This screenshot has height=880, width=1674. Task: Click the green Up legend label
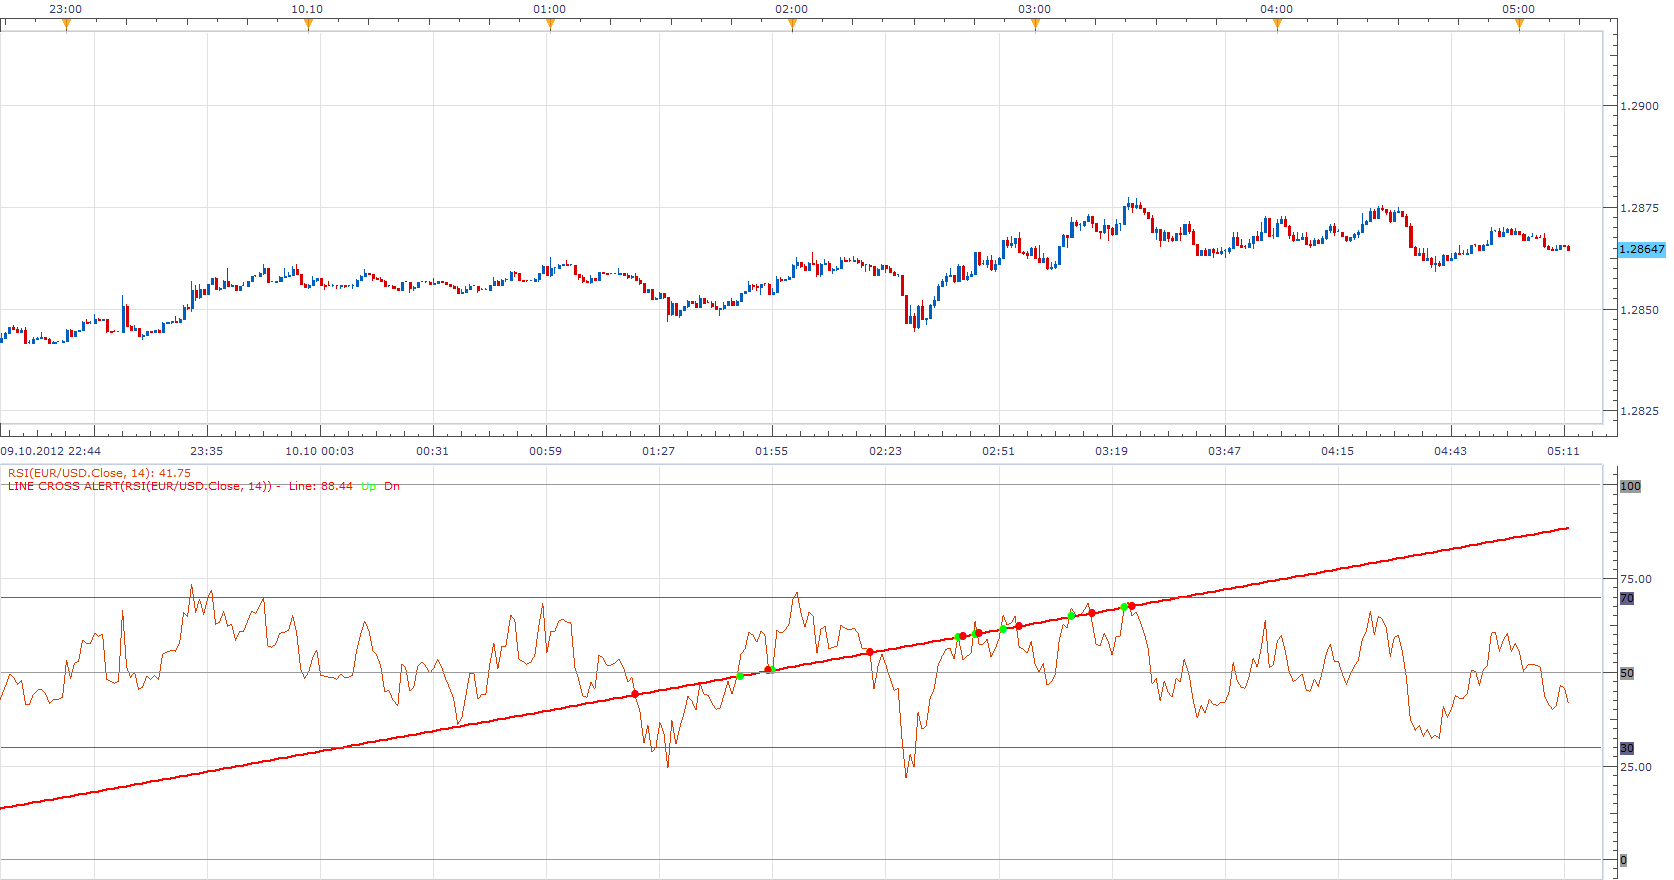tap(369, 486)
